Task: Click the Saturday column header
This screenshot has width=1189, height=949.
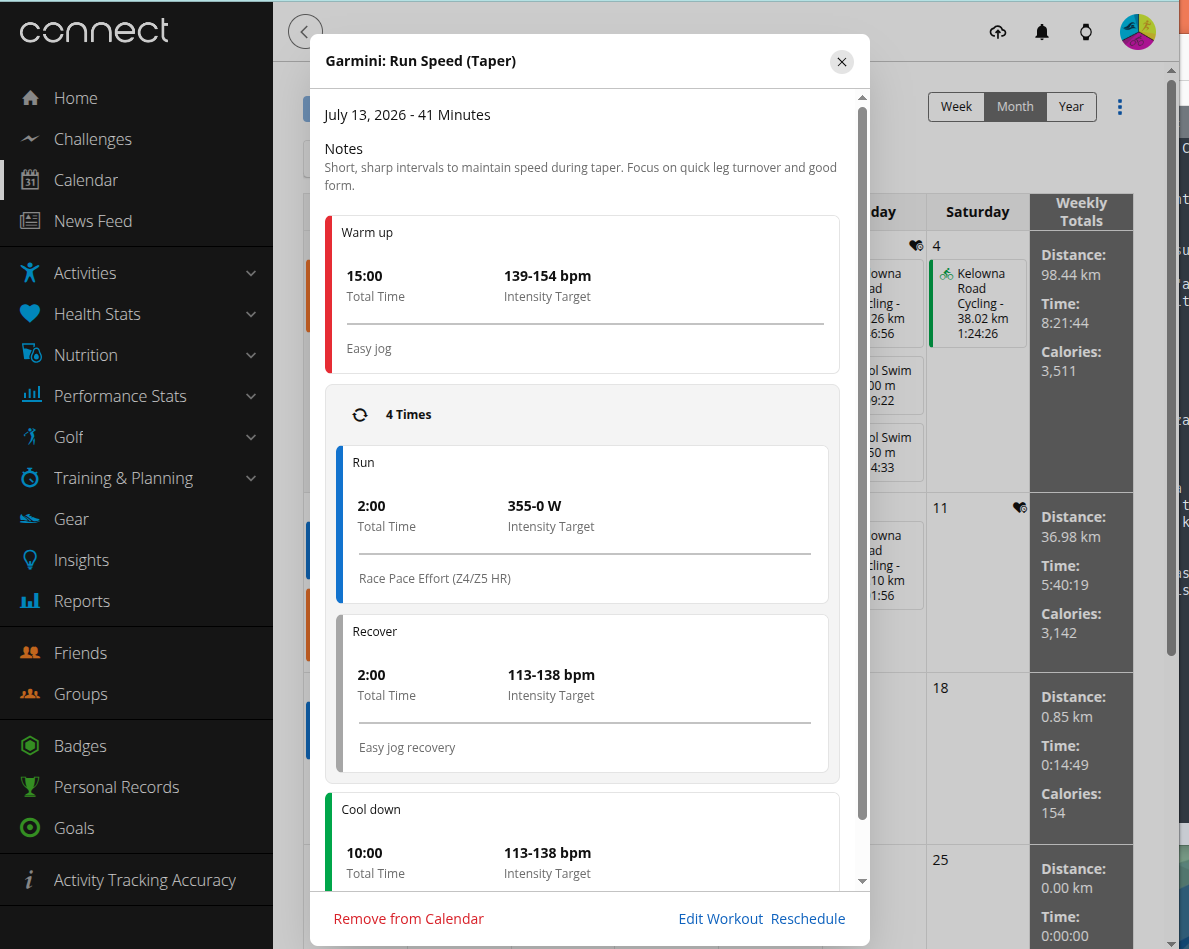Action: click(978, 212)
